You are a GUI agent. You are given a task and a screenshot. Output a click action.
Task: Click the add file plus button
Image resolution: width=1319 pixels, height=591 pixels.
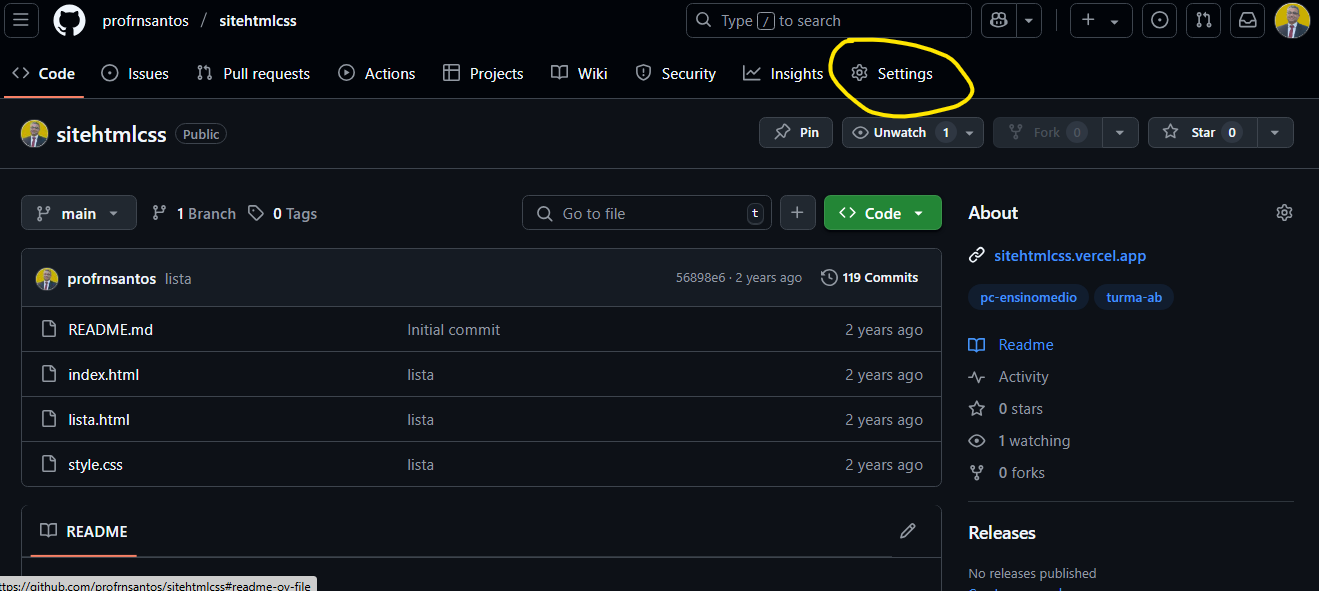(797, 213)
